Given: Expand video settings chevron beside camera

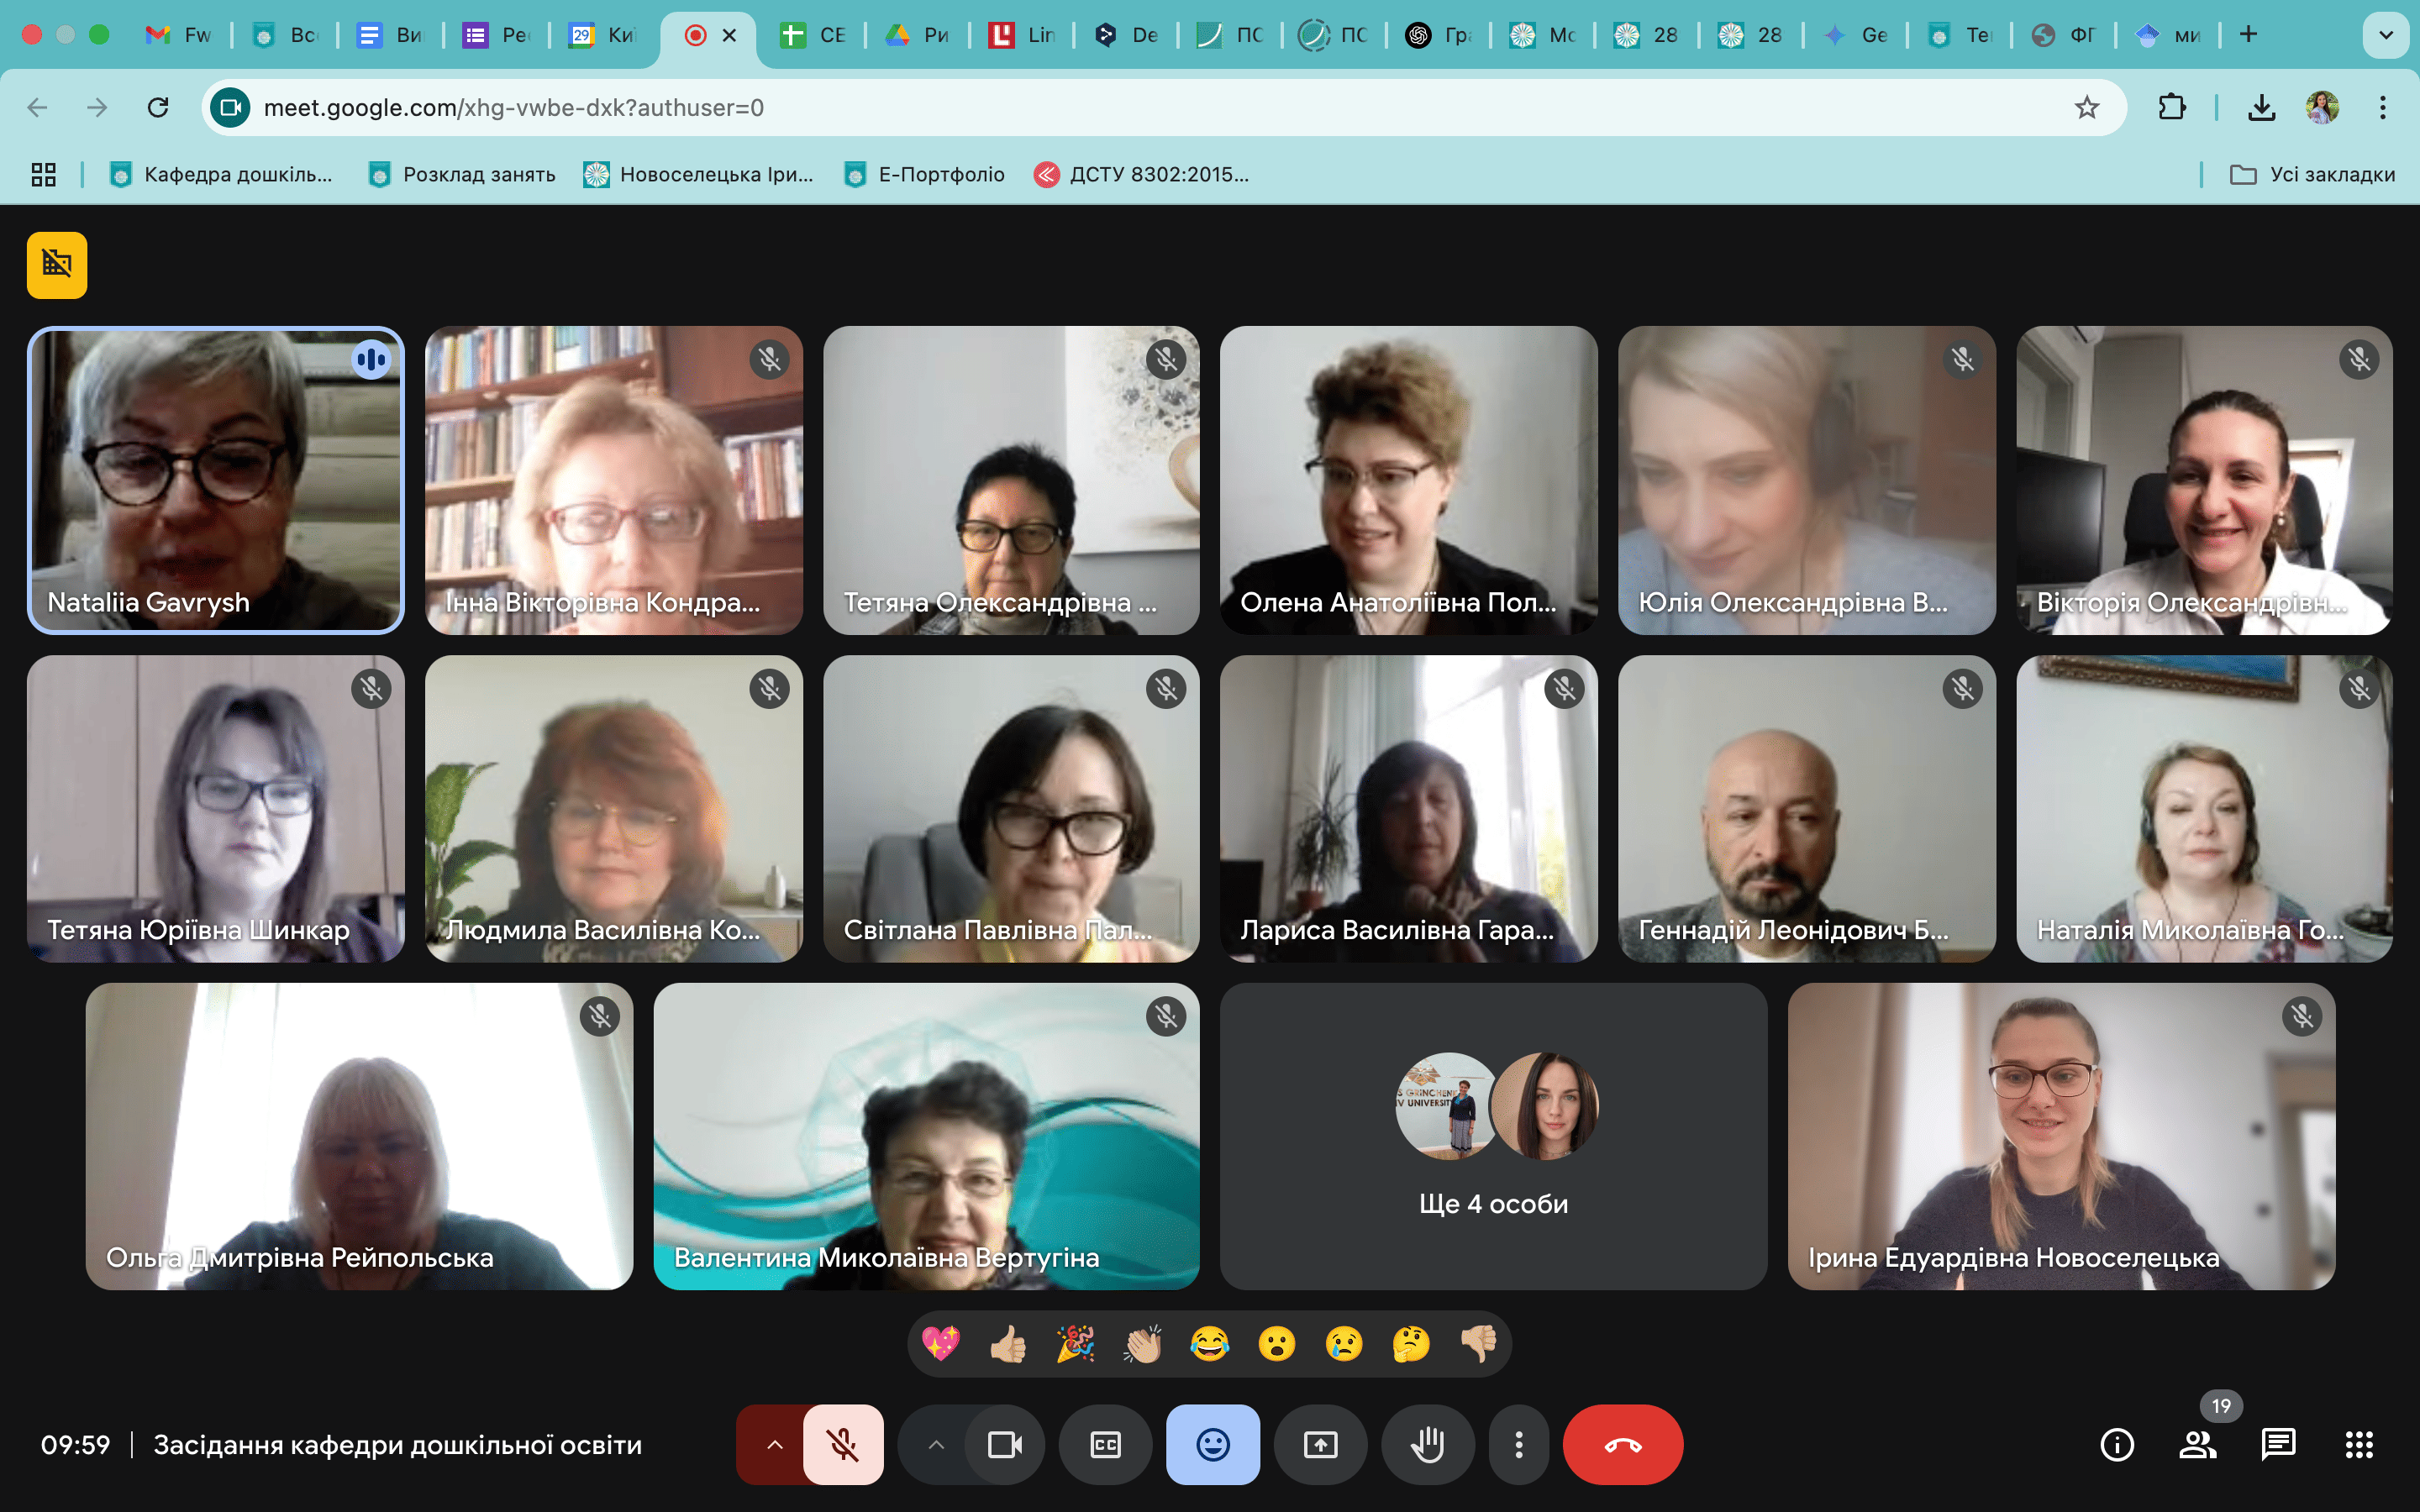Looking at the screenshot, I should (x=935, y=1444).
